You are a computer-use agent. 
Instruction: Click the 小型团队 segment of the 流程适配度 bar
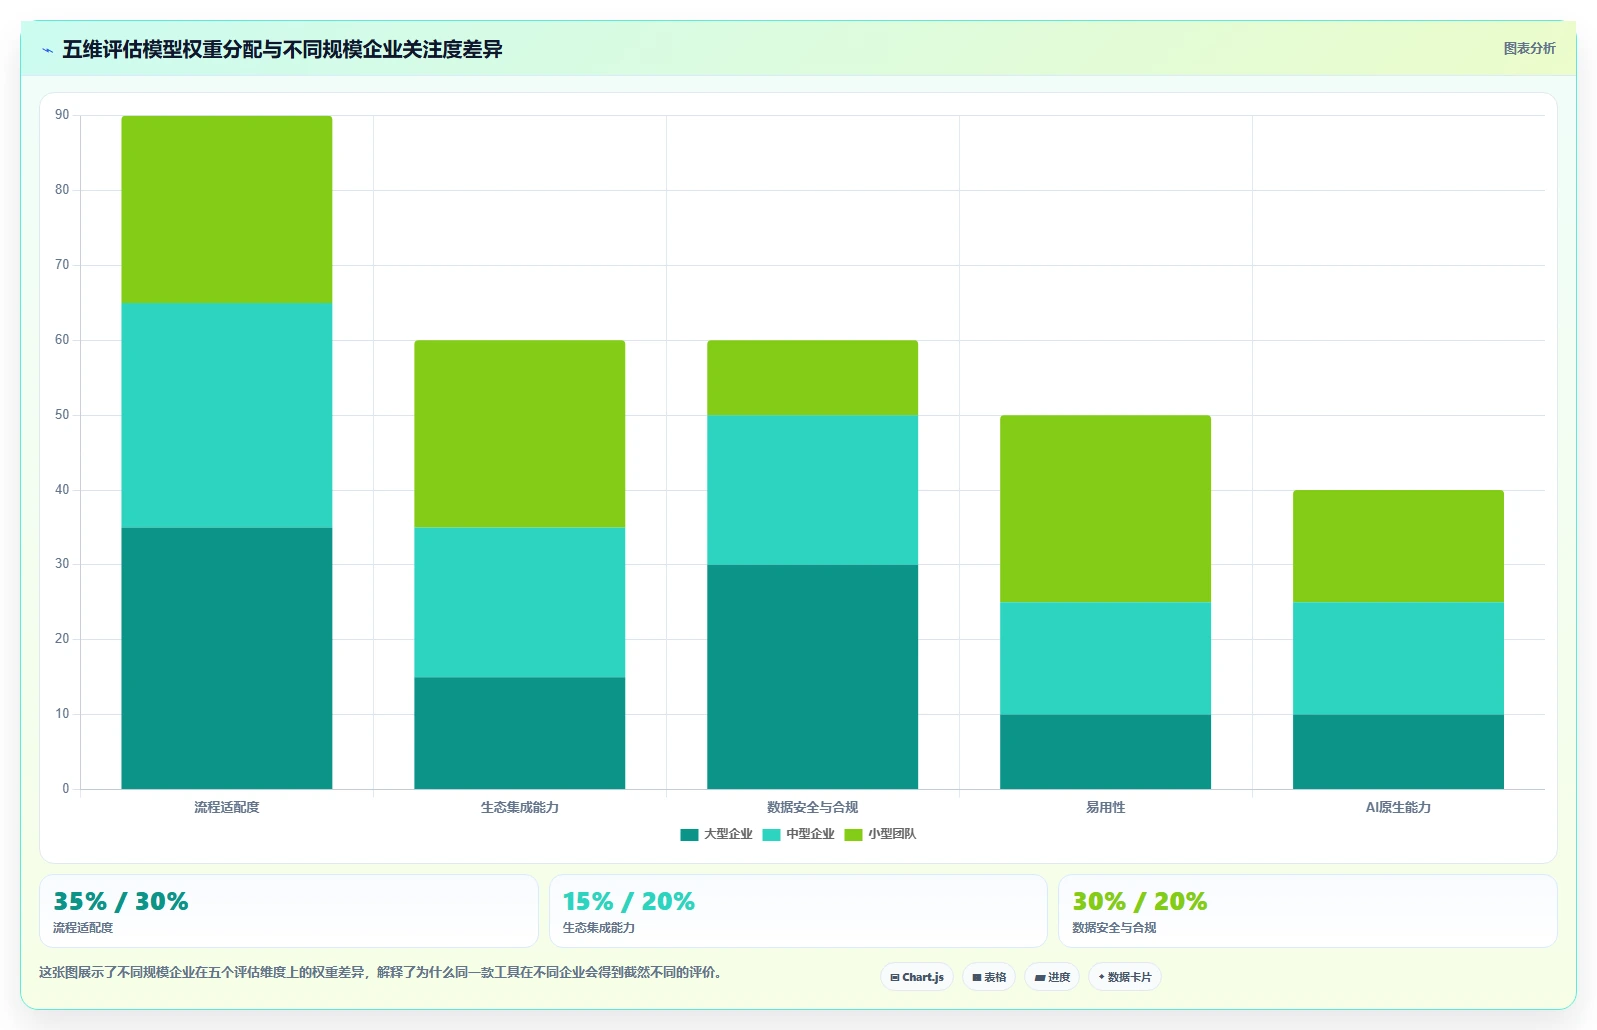[x=227, y=209]
